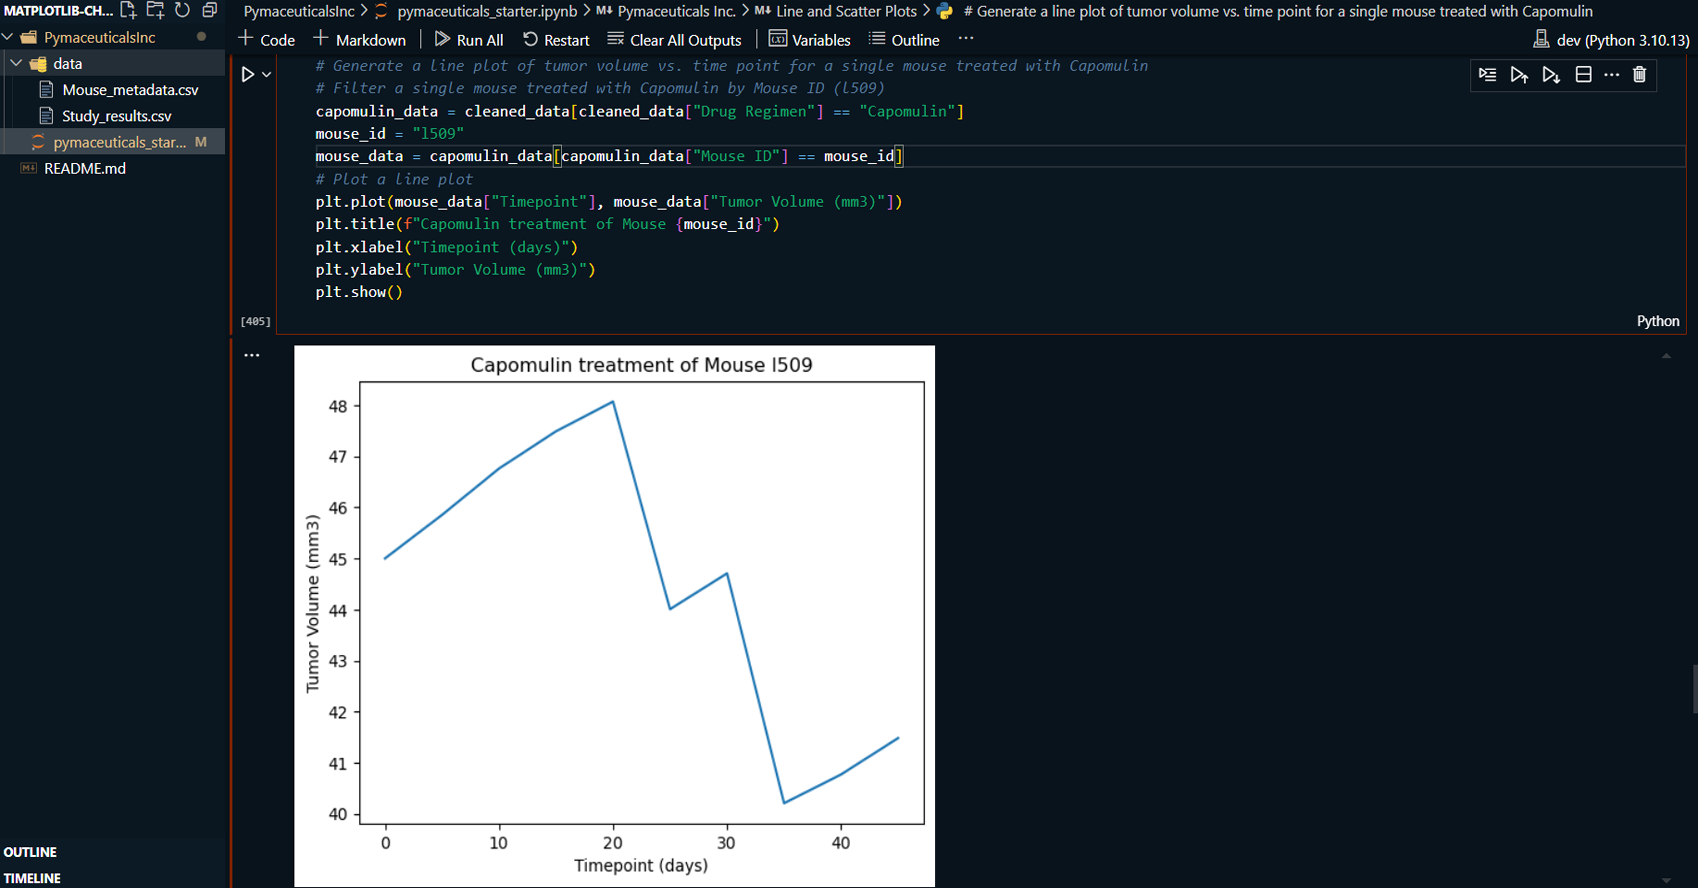Viewport: 1698px width, 888px height.
Task: Expand the OUTLINE panel section
Action: tap(31, 852)
